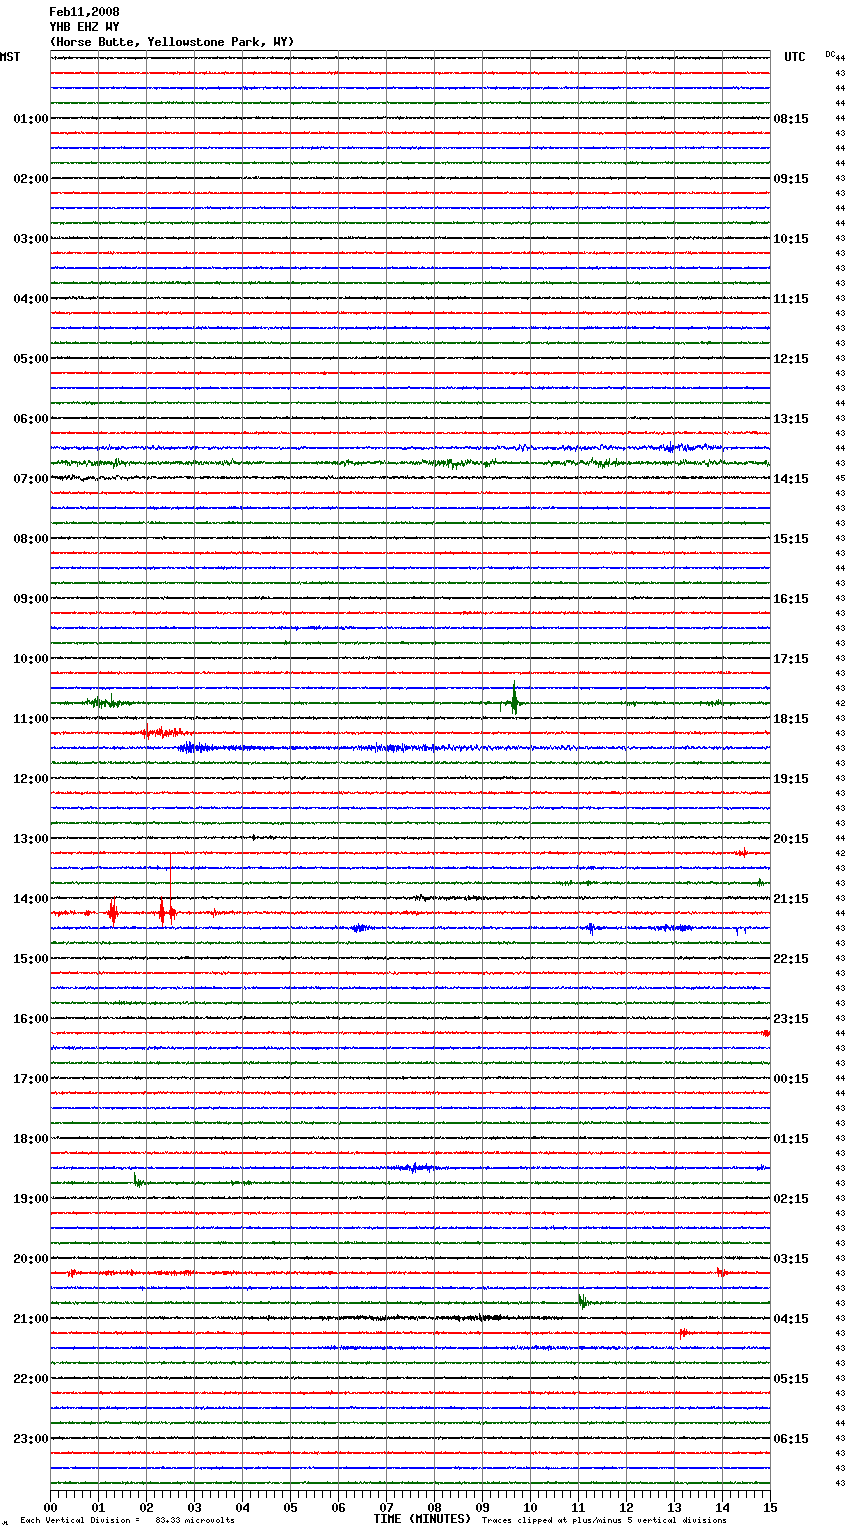The image size is (850, 1534).
Task: Click the MST time label '01:00'
Action: click(x=31, y=119)
